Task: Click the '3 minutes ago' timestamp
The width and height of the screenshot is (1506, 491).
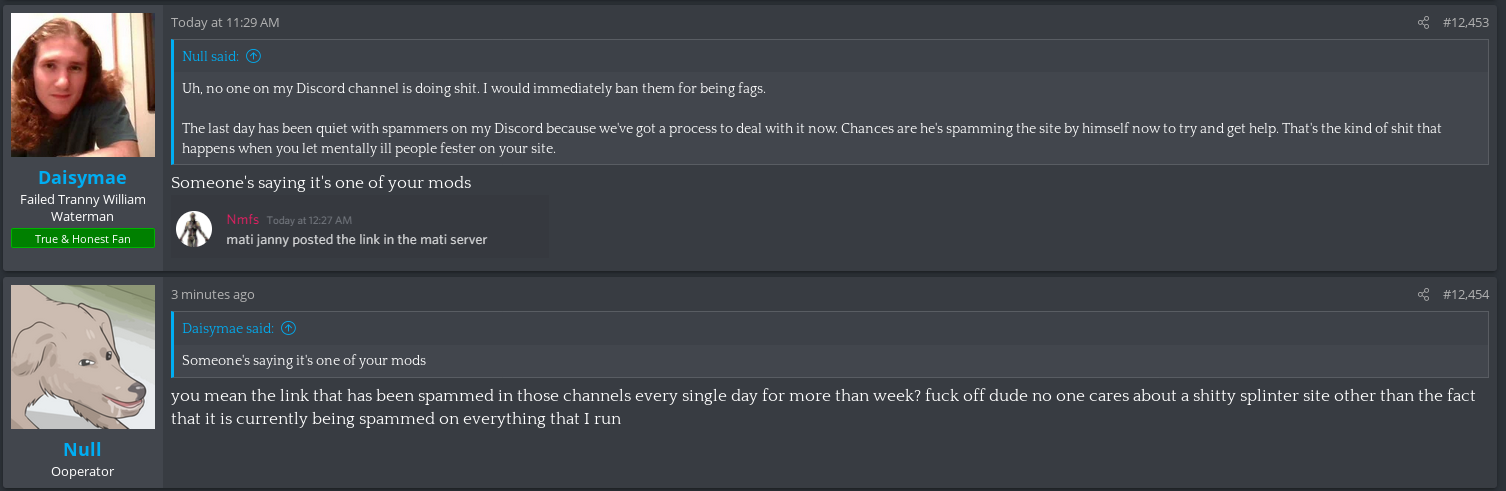Action: pyautogui.click(x=213, y=294)
